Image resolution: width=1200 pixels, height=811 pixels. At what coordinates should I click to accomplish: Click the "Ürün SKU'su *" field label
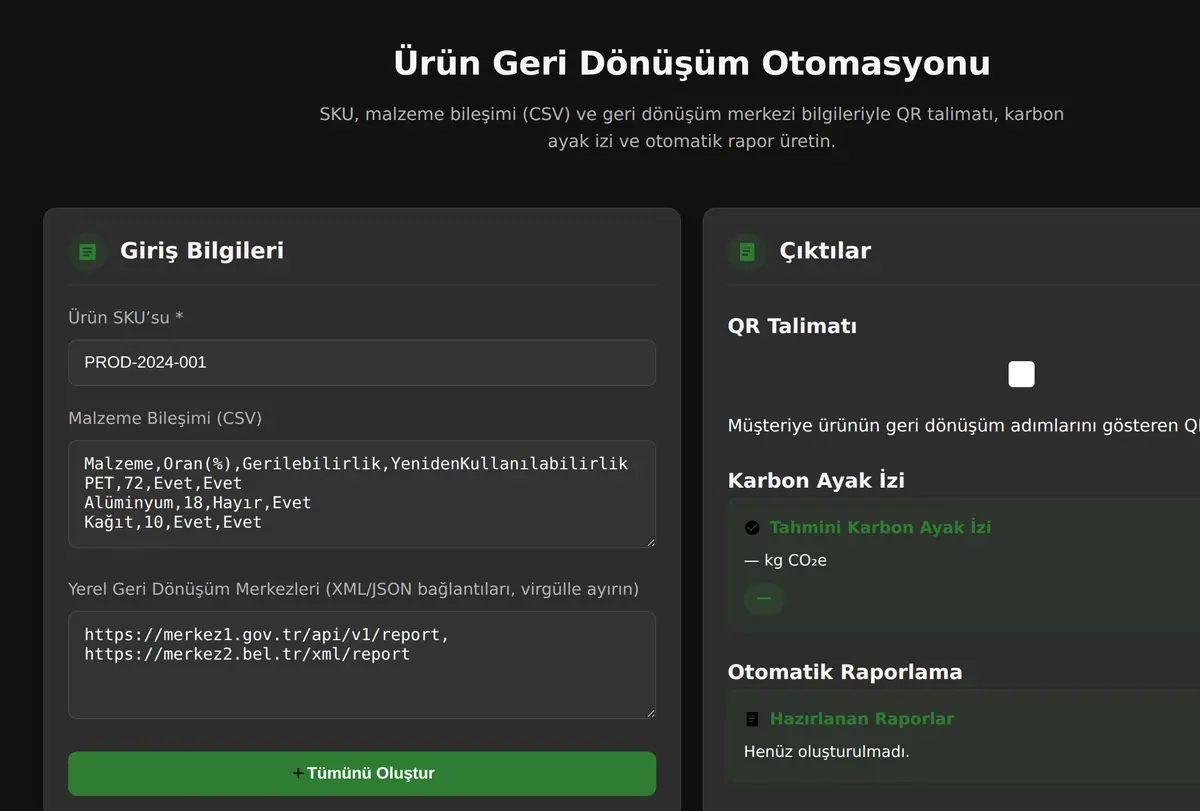tap(126, 317)
